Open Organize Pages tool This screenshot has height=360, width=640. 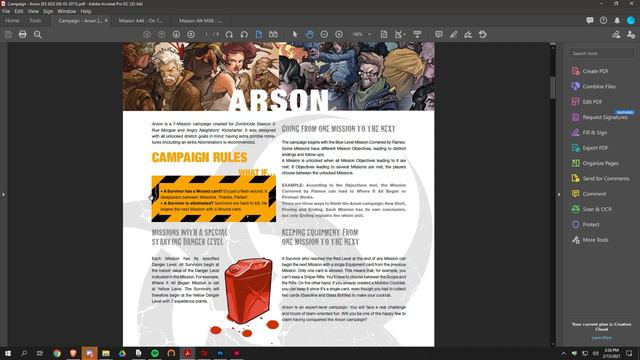click(x=595, y=163)
